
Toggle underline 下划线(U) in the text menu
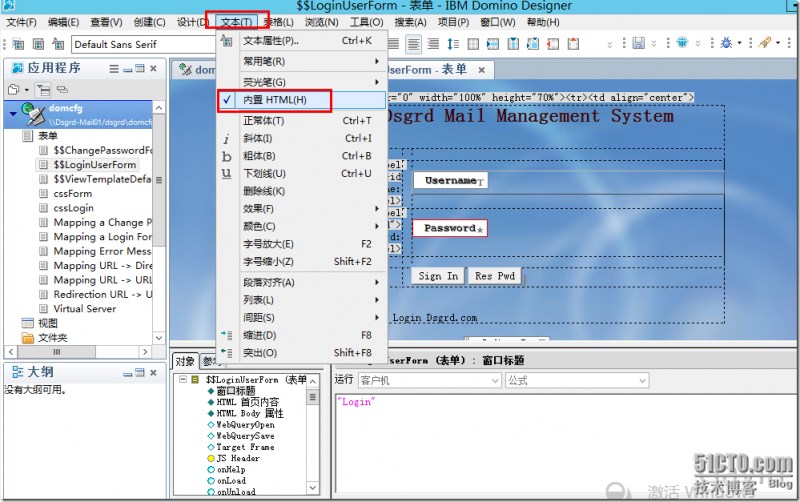[302, 173]
